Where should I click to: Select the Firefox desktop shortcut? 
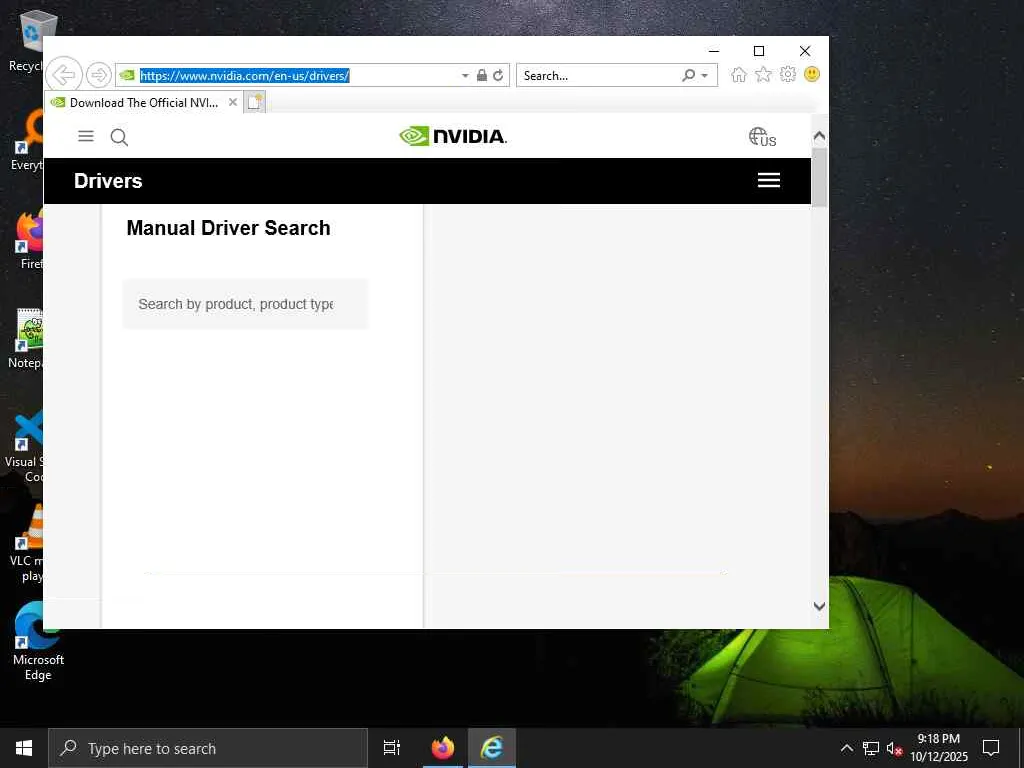coord(29,240)
